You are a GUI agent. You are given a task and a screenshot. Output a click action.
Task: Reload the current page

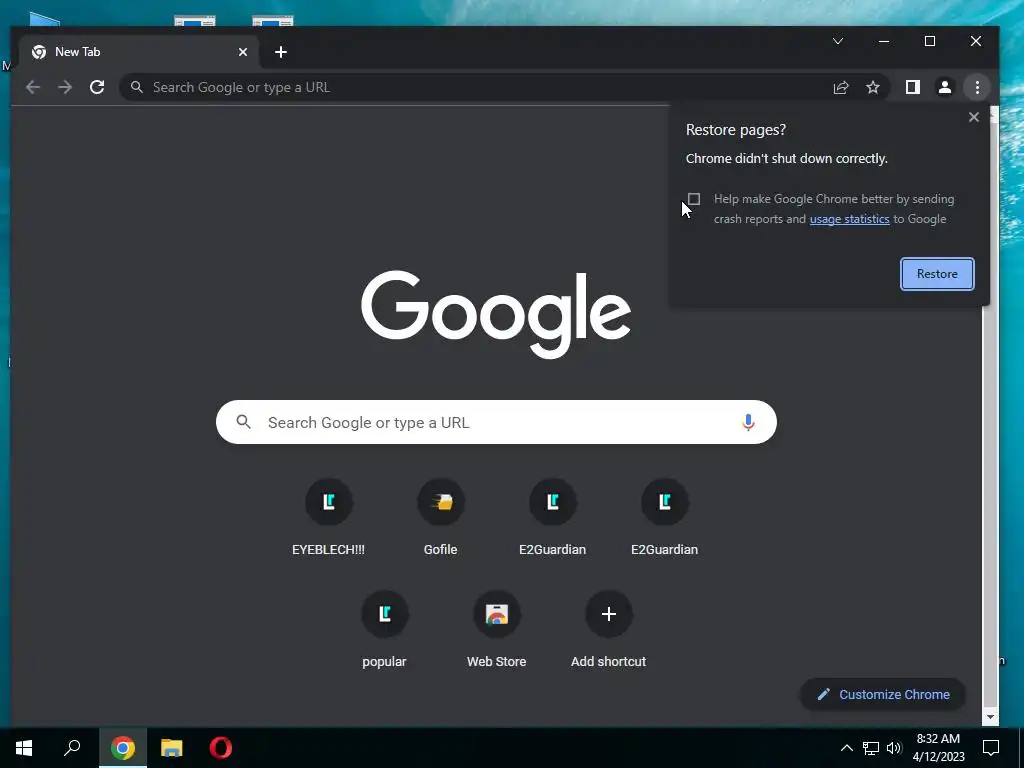[97, 87]
